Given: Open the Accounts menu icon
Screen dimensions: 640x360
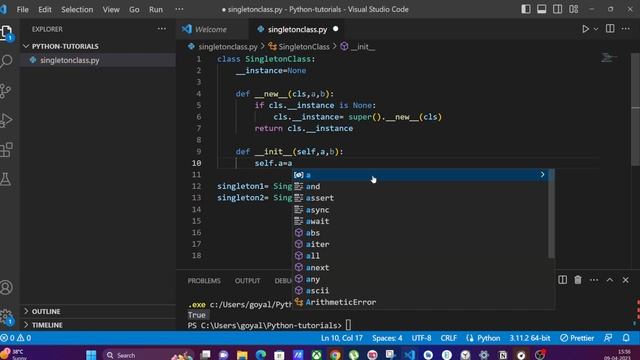Looking at the screenshot, I should [x=6, y=288].
